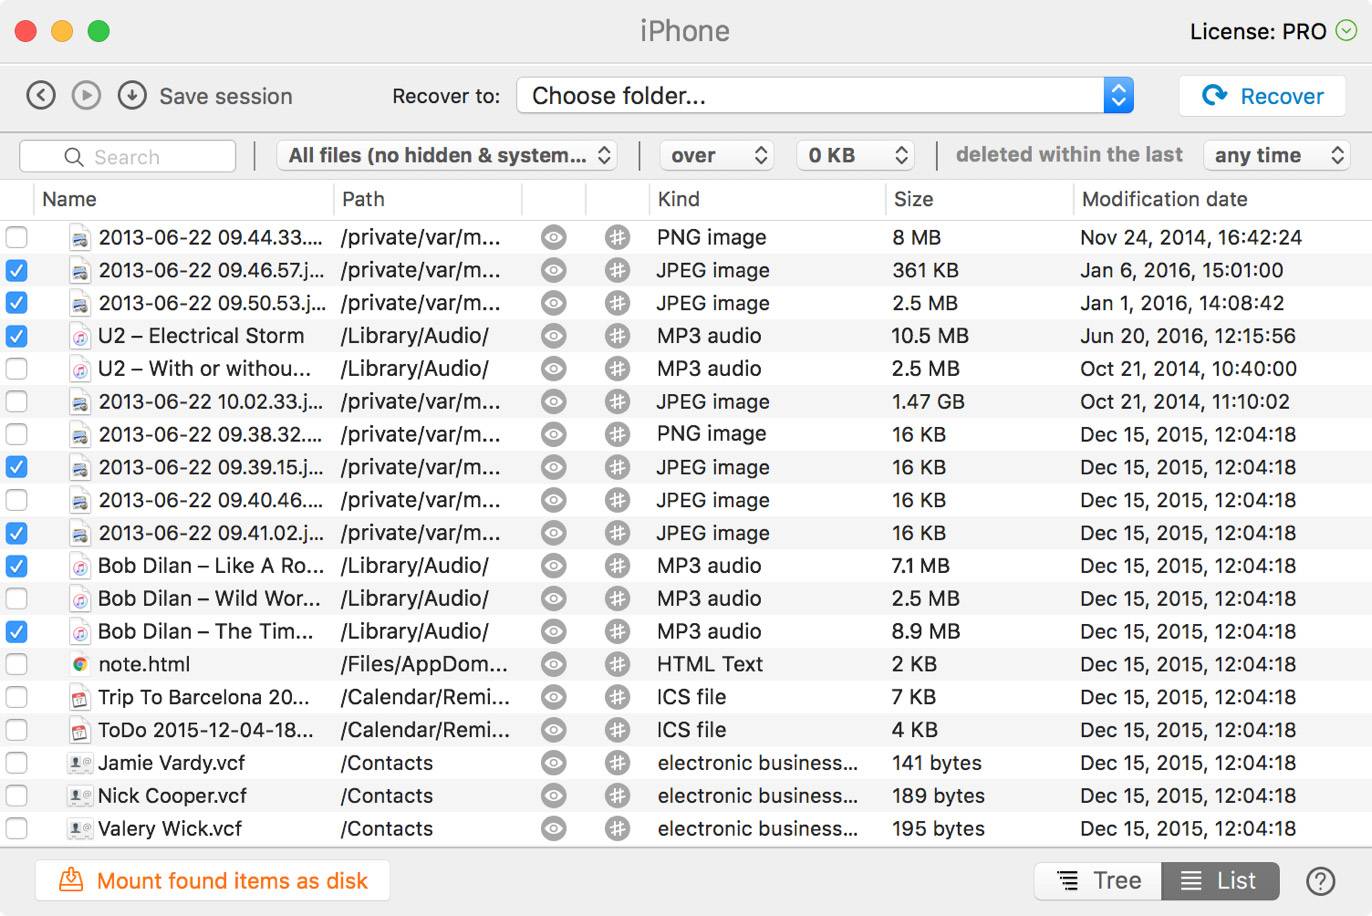
Task: Click the Save session label
Action: pos(226,96)
